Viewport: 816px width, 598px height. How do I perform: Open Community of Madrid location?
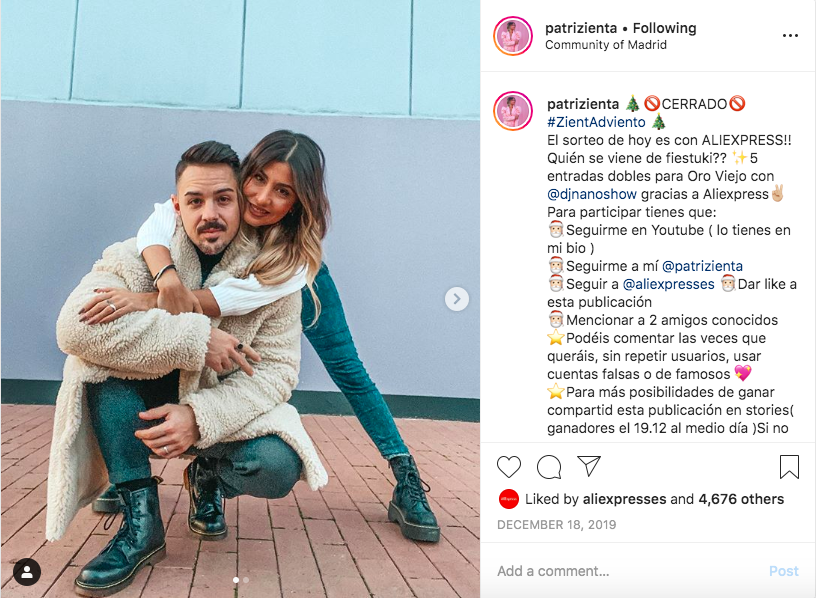(606, 45)
